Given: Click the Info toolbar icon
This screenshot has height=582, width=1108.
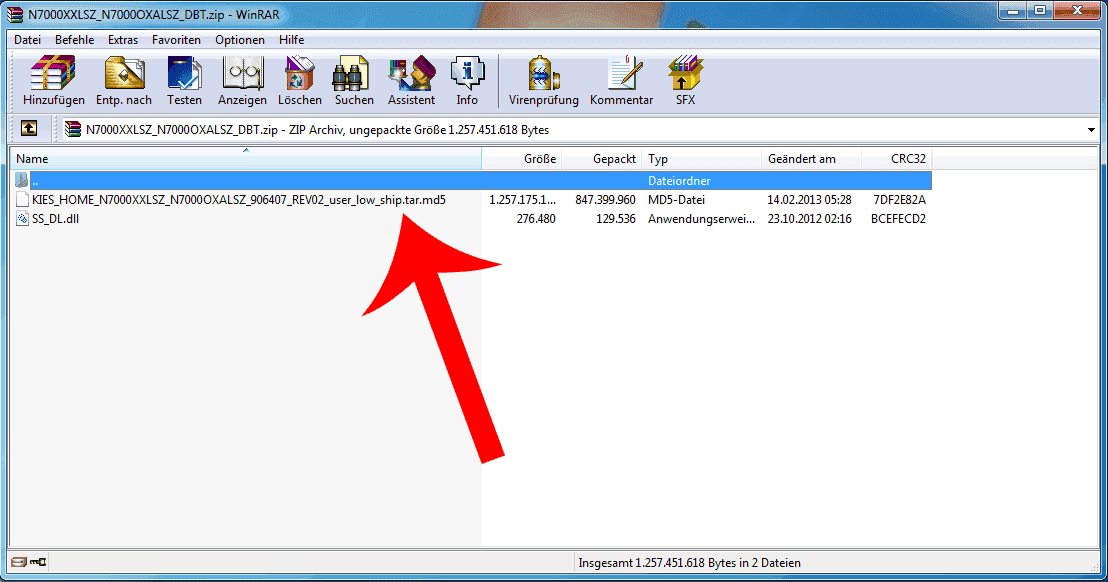Looking at the screenshot, I should 467,73.
